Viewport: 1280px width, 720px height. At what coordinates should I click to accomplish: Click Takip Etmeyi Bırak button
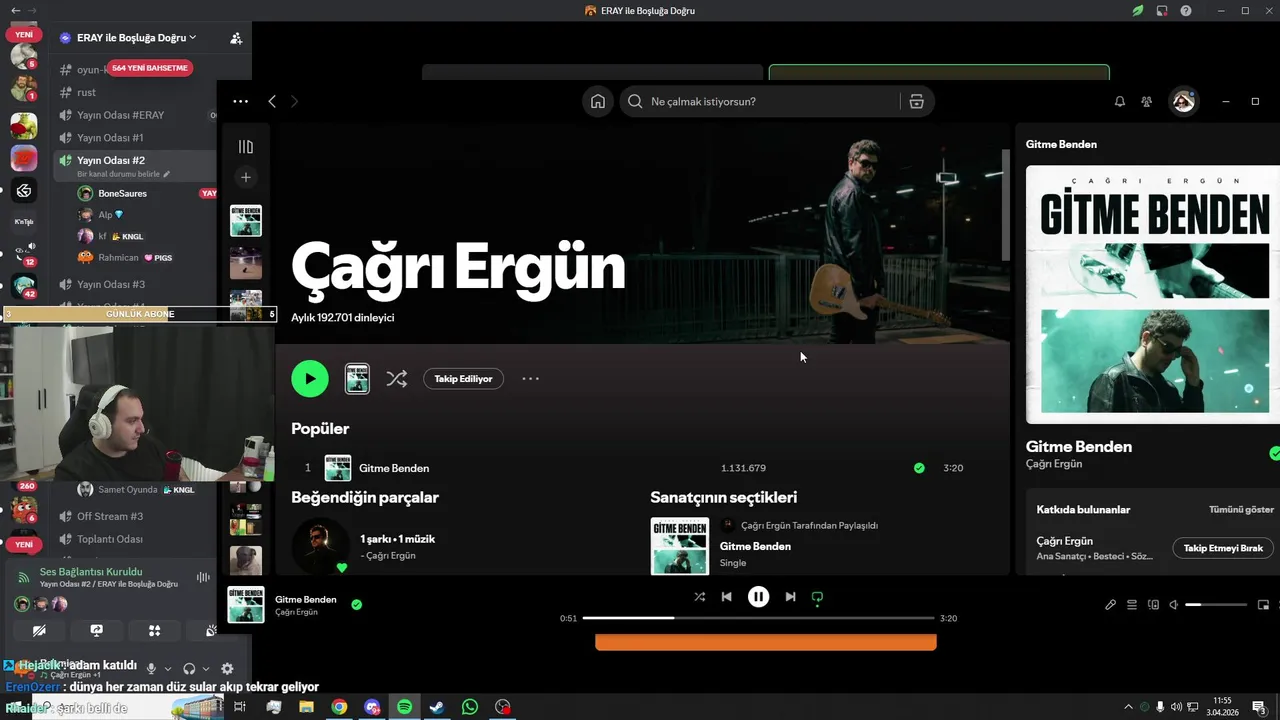[x=1223, y=548]
